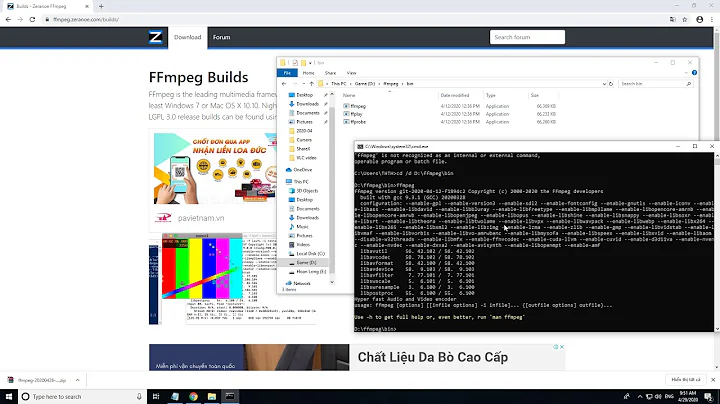720x404 pixels.
Task: Click the Windows taskbar search box
Action: (x=80, y=396)
